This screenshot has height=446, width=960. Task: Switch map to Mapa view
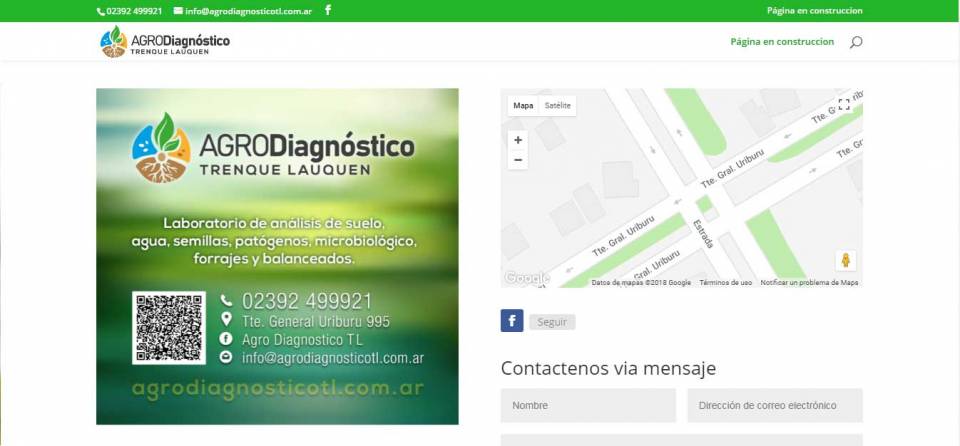(x=523, y=105)
